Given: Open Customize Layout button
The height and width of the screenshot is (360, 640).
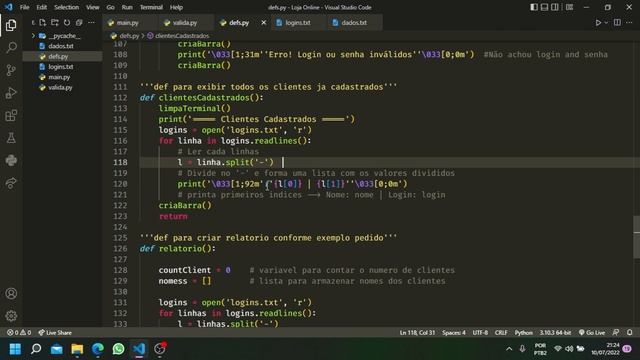Looking at the screenshot, I should [x=569, y=7].
